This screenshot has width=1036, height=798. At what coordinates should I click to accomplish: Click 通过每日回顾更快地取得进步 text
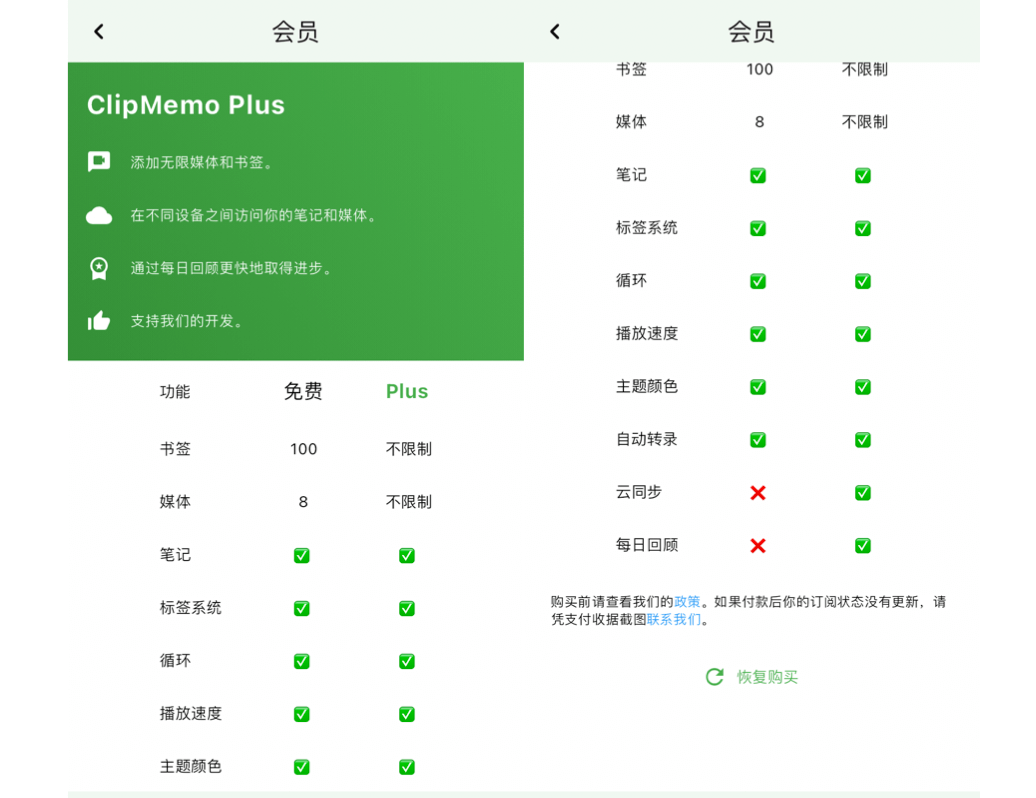[231, 268]
